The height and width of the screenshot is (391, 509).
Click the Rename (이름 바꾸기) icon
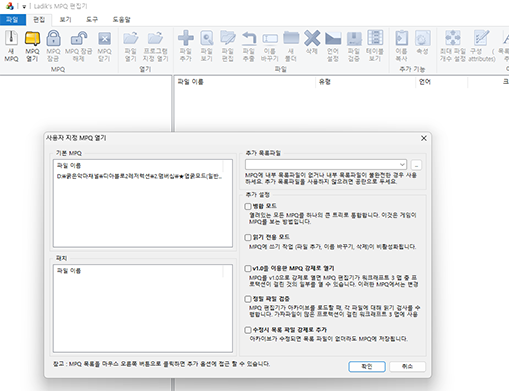[x=270, y=39]
